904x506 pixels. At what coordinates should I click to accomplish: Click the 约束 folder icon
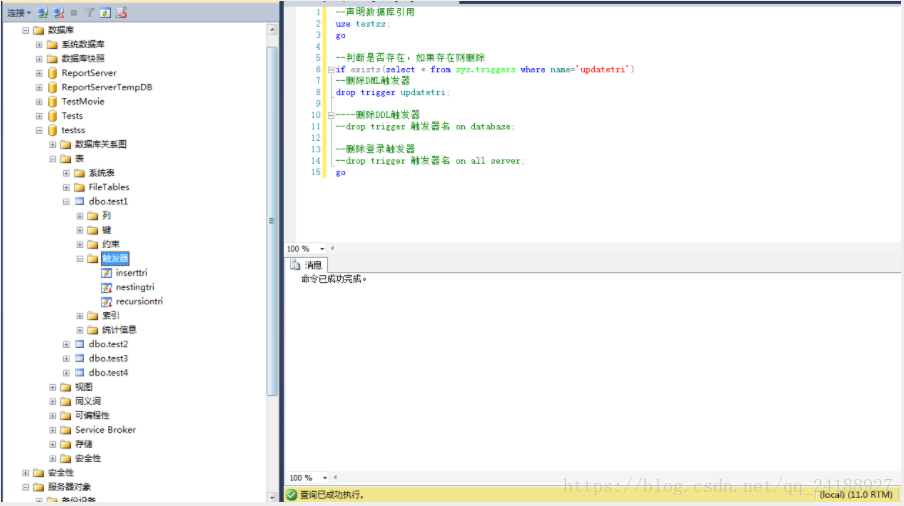(x=93, y=244)
